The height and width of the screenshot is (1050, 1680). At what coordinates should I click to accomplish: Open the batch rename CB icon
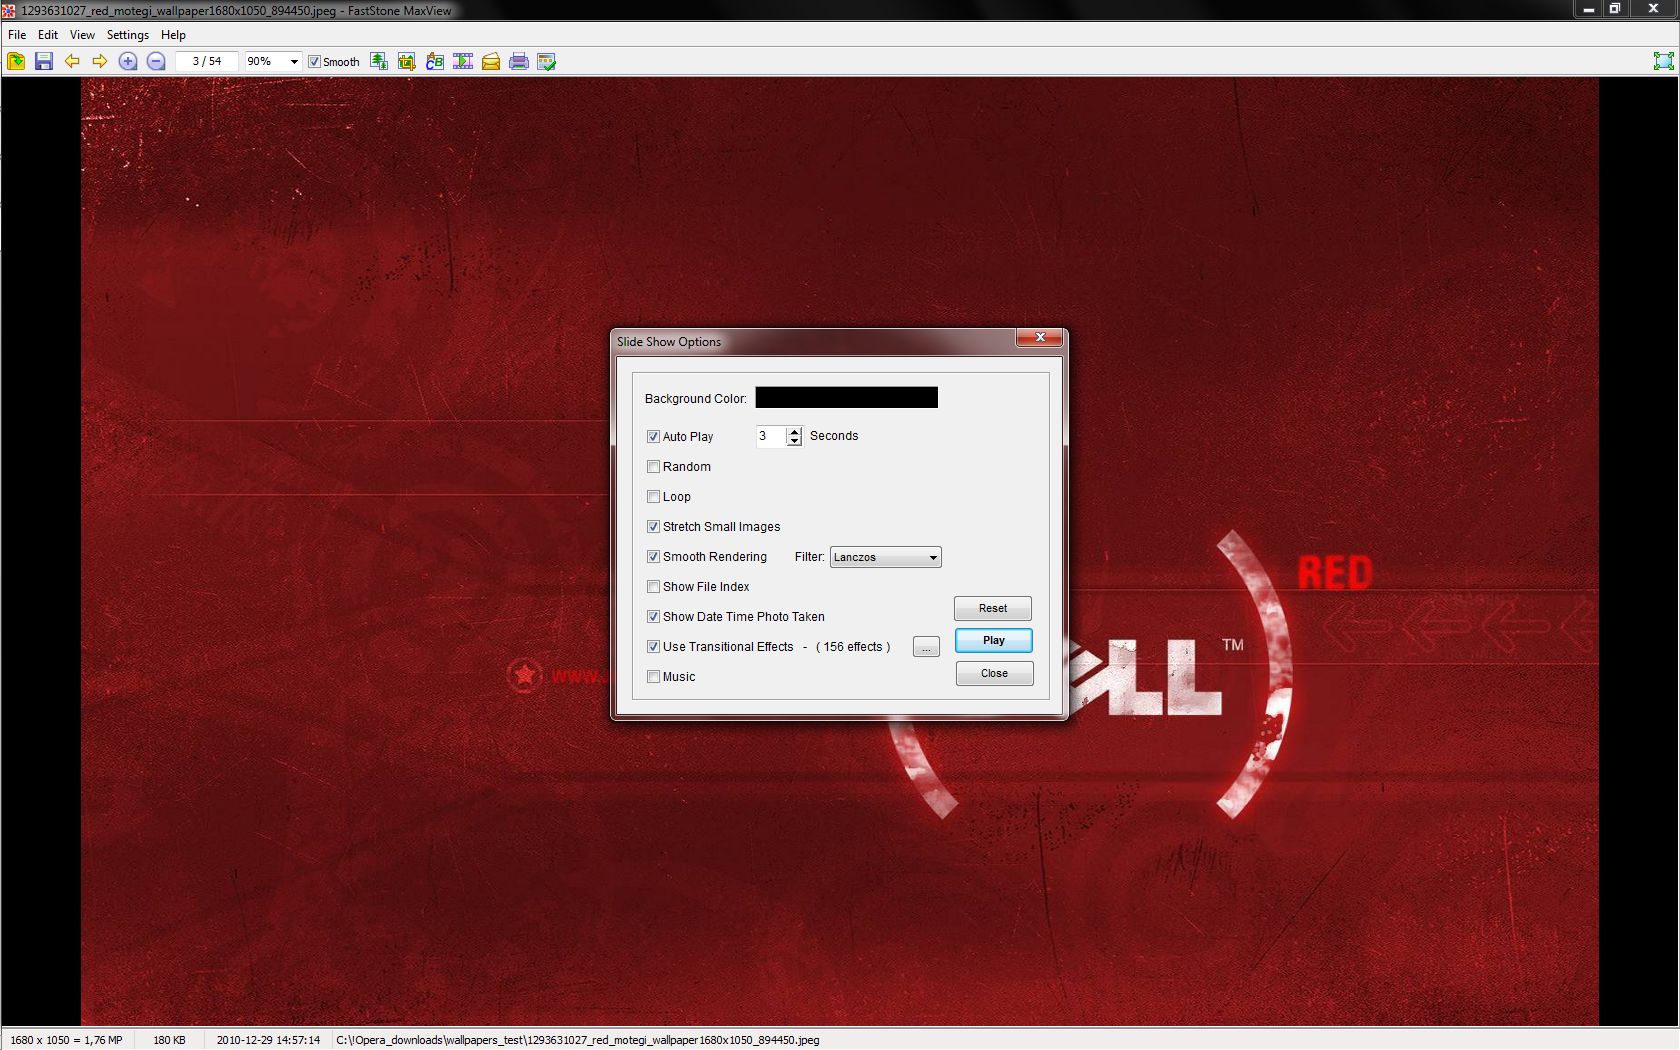(434, 61)
